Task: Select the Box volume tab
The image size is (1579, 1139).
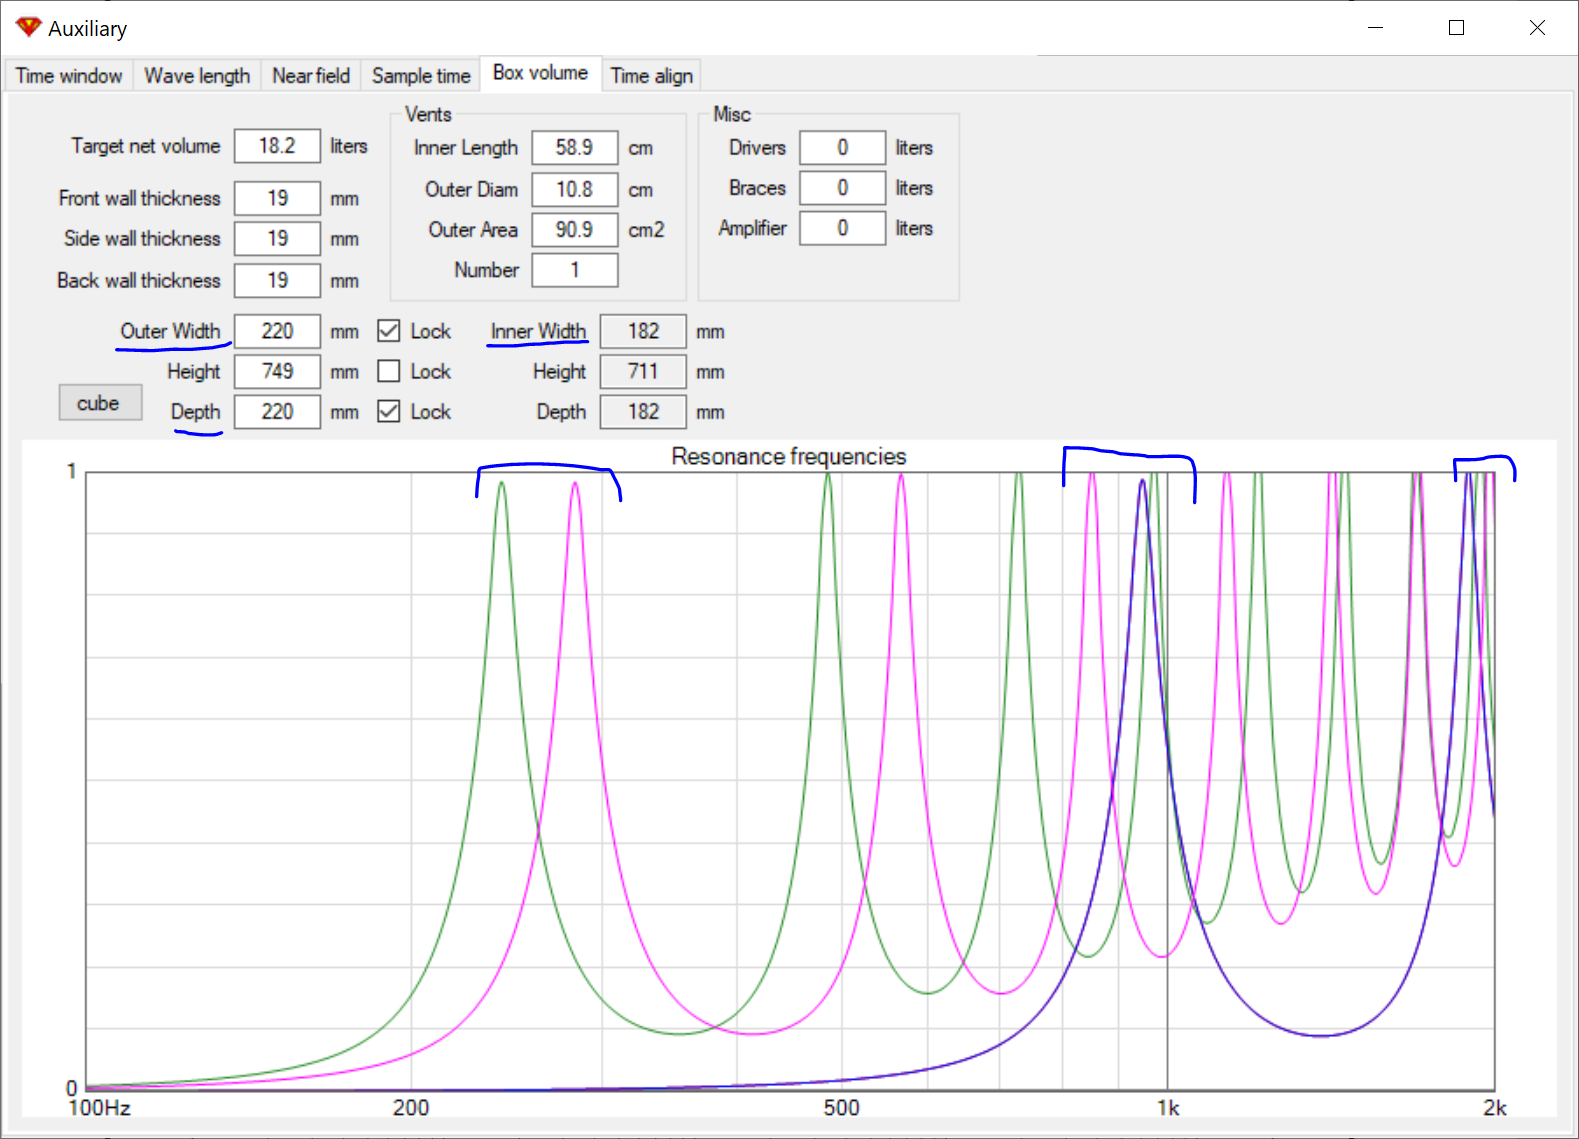Action: [x=540, y=73]
